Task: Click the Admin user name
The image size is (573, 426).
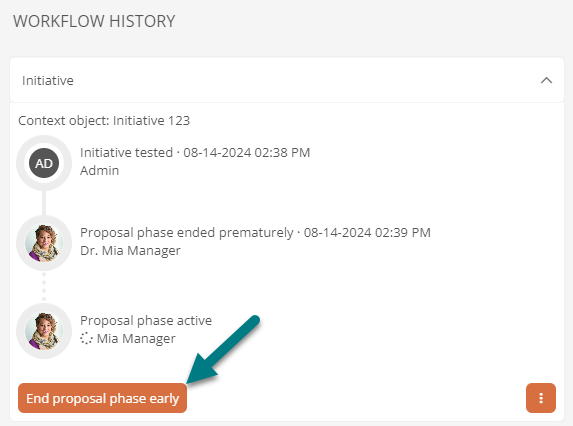Action: pyautogui.click(x=99, y=171)
